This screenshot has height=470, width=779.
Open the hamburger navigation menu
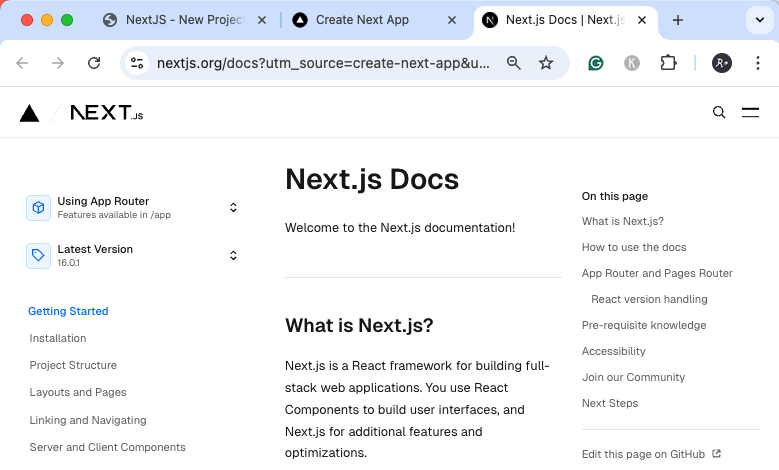[750, 113]
